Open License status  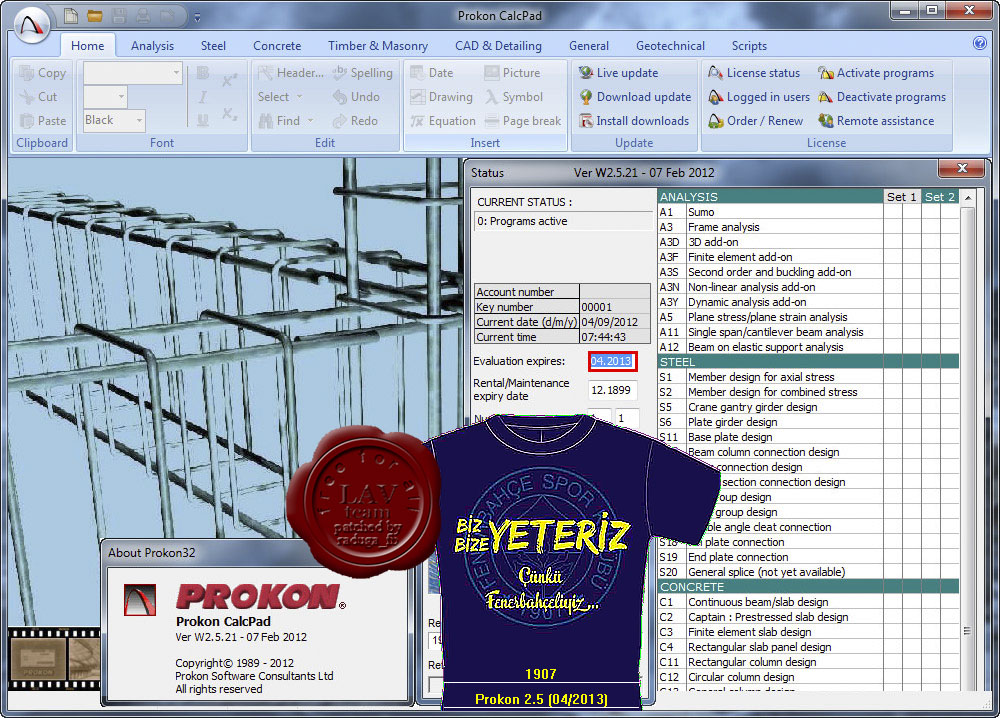tap(754, 73)
